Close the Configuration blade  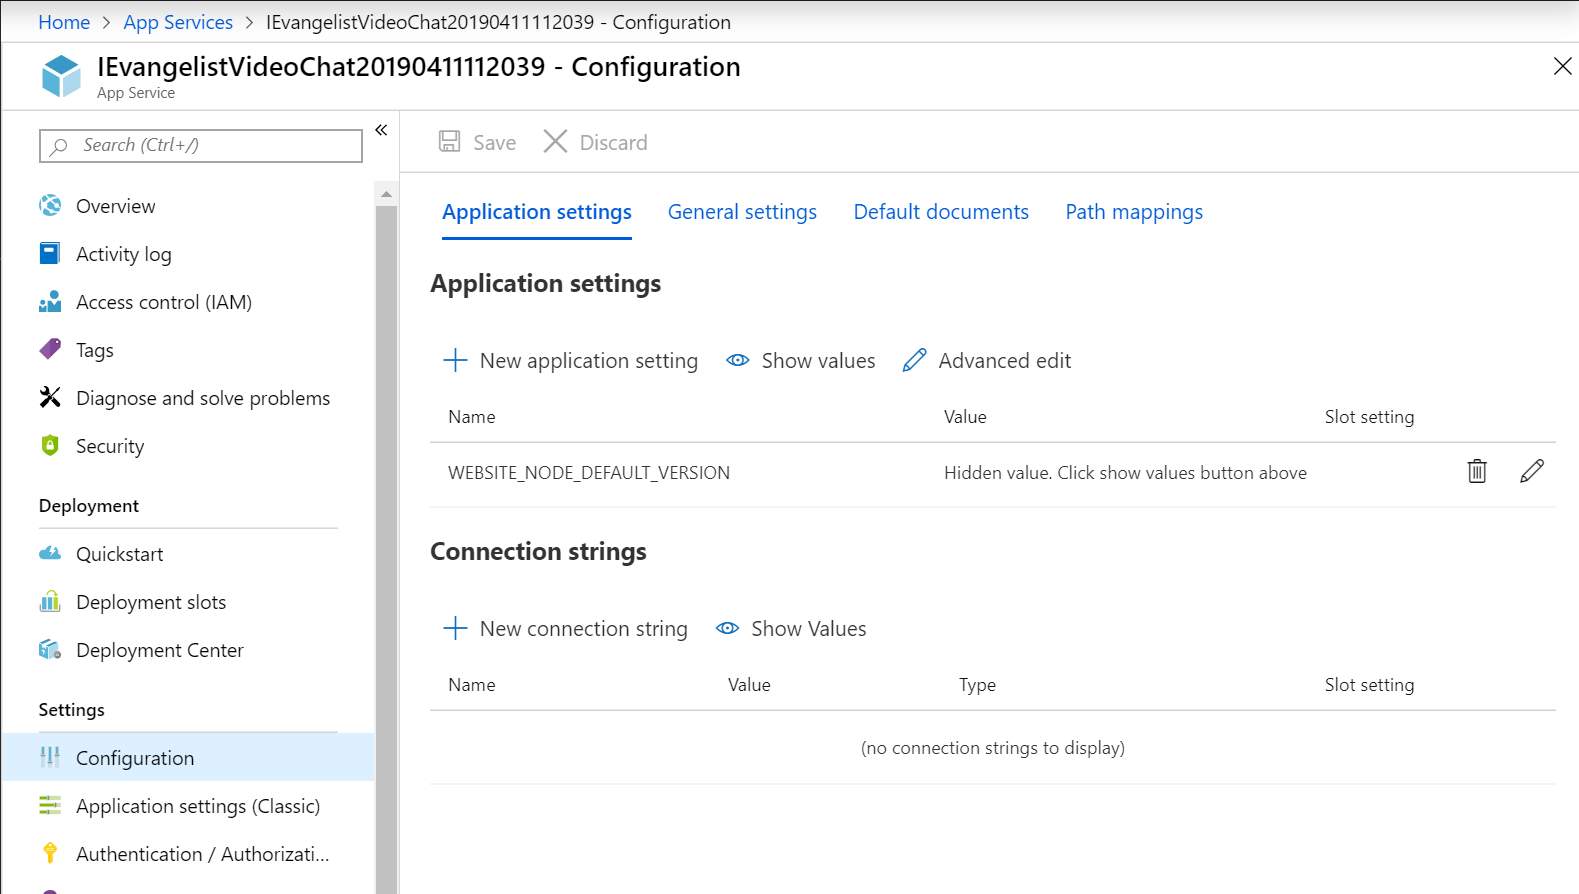tap(1562, 66)
